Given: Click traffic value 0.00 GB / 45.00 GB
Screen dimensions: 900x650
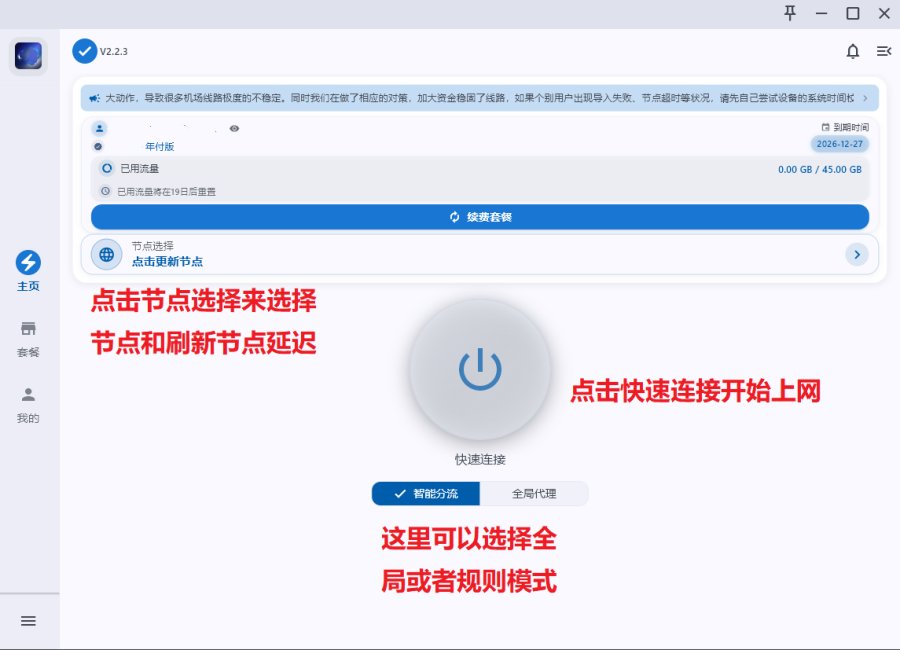Looking at the screenshot, I should (820, 169).
